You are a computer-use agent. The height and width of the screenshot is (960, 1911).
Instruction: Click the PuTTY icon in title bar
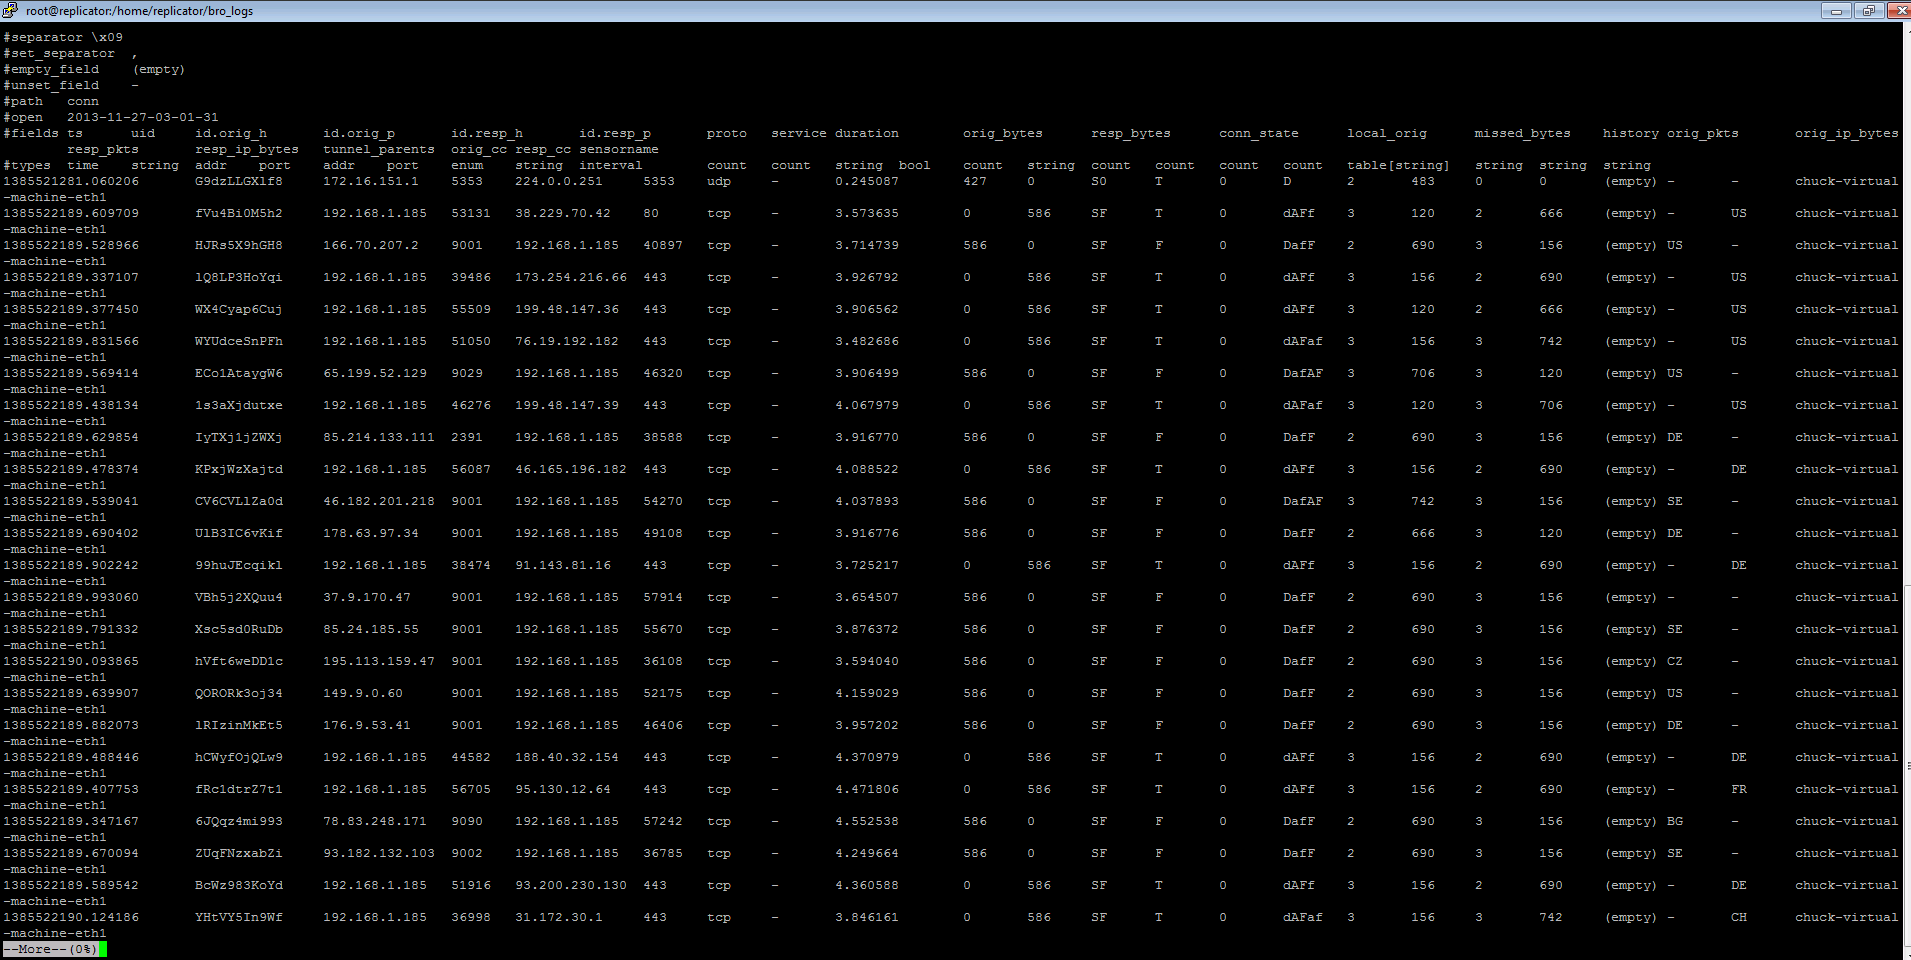10,10
